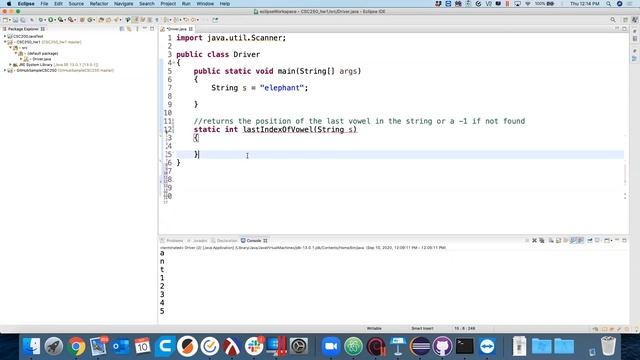Open Zoom from the Dock
This screenshot has height=360, width=640.
331,347
